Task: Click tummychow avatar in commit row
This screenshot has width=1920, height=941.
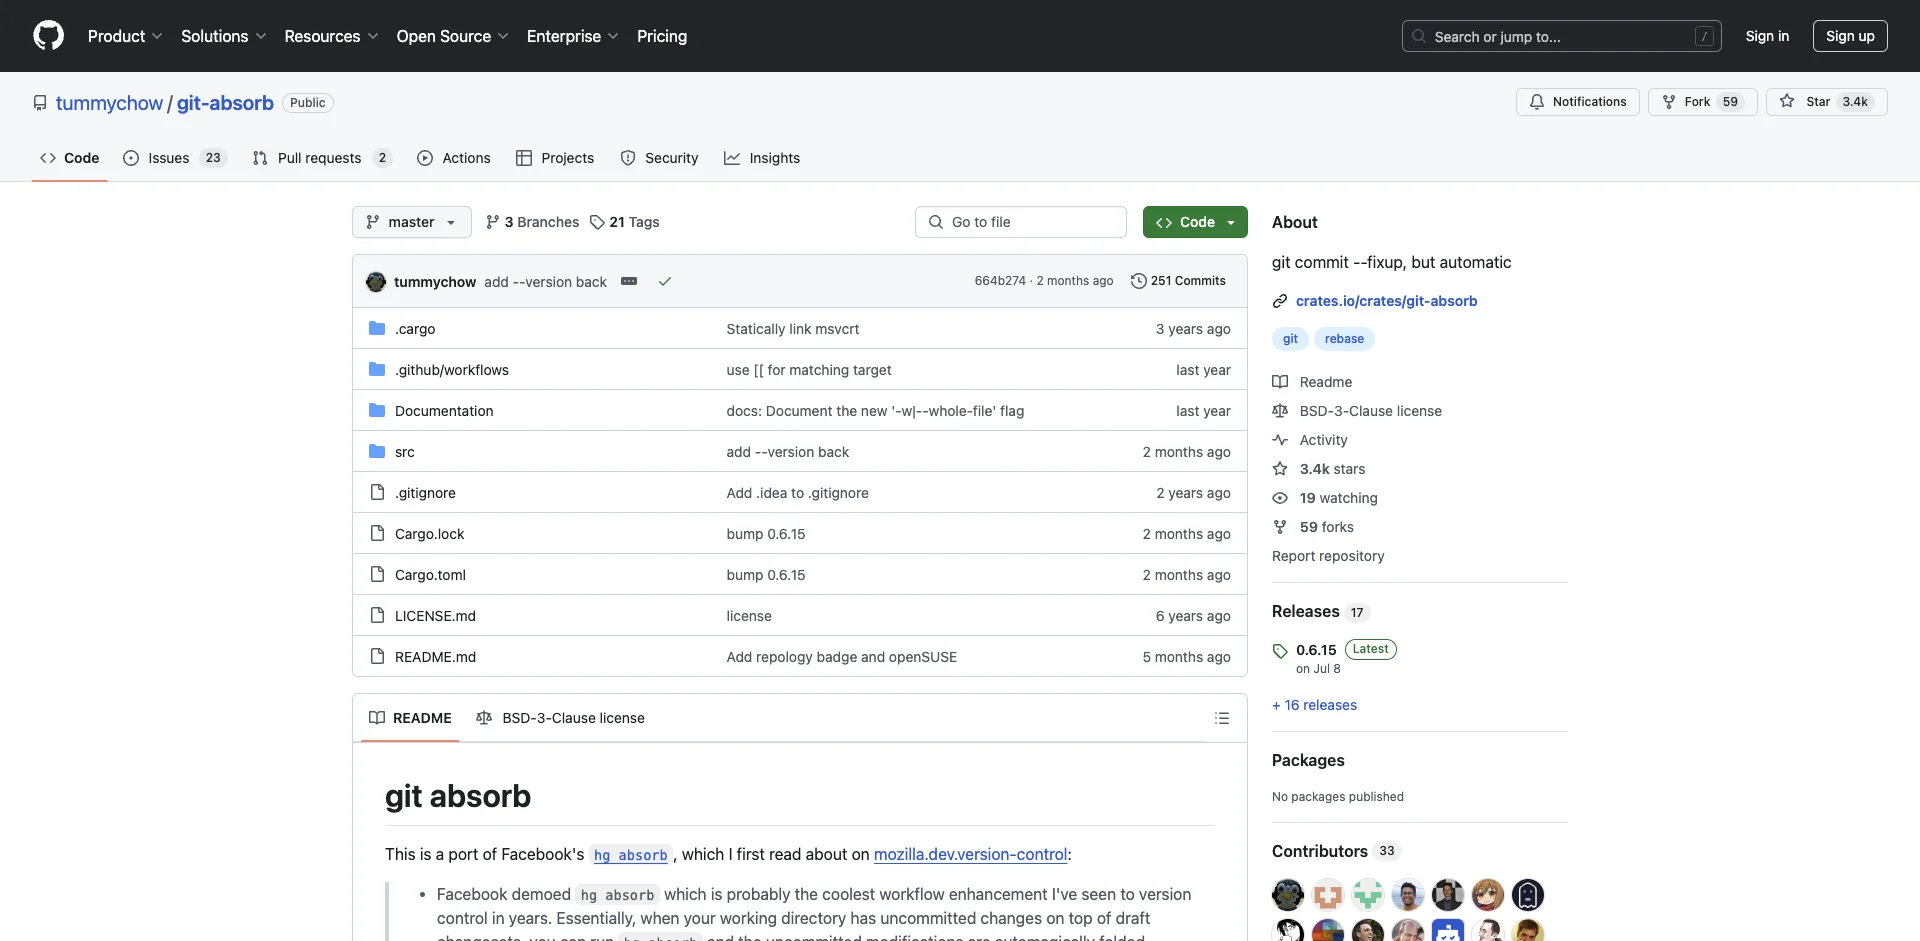Action: (x=376, y=282)
